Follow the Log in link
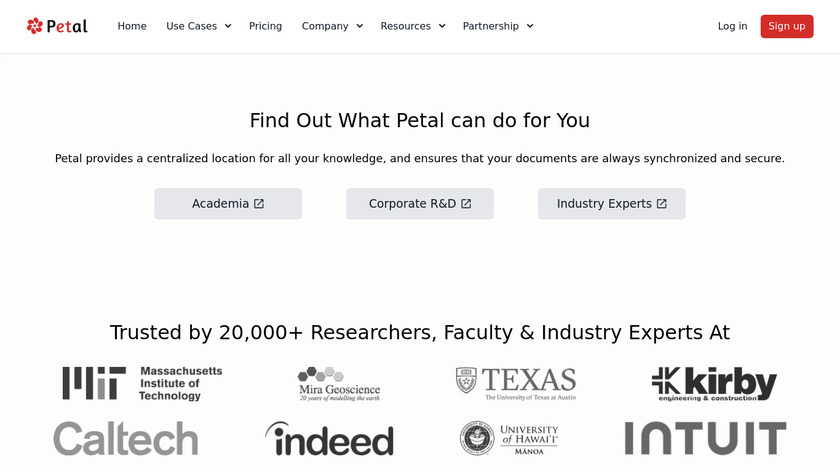 pos(732,26)
